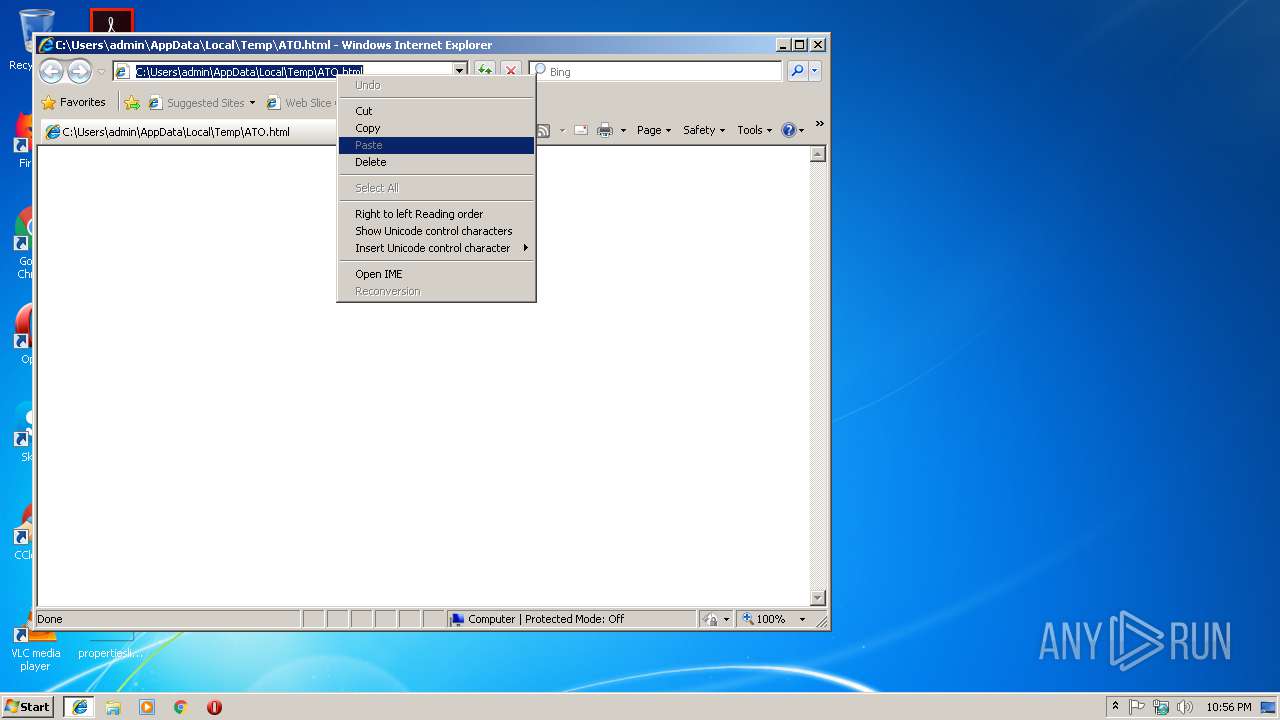
Task: Click Computer Protected Mode status text
Action: 545,619
